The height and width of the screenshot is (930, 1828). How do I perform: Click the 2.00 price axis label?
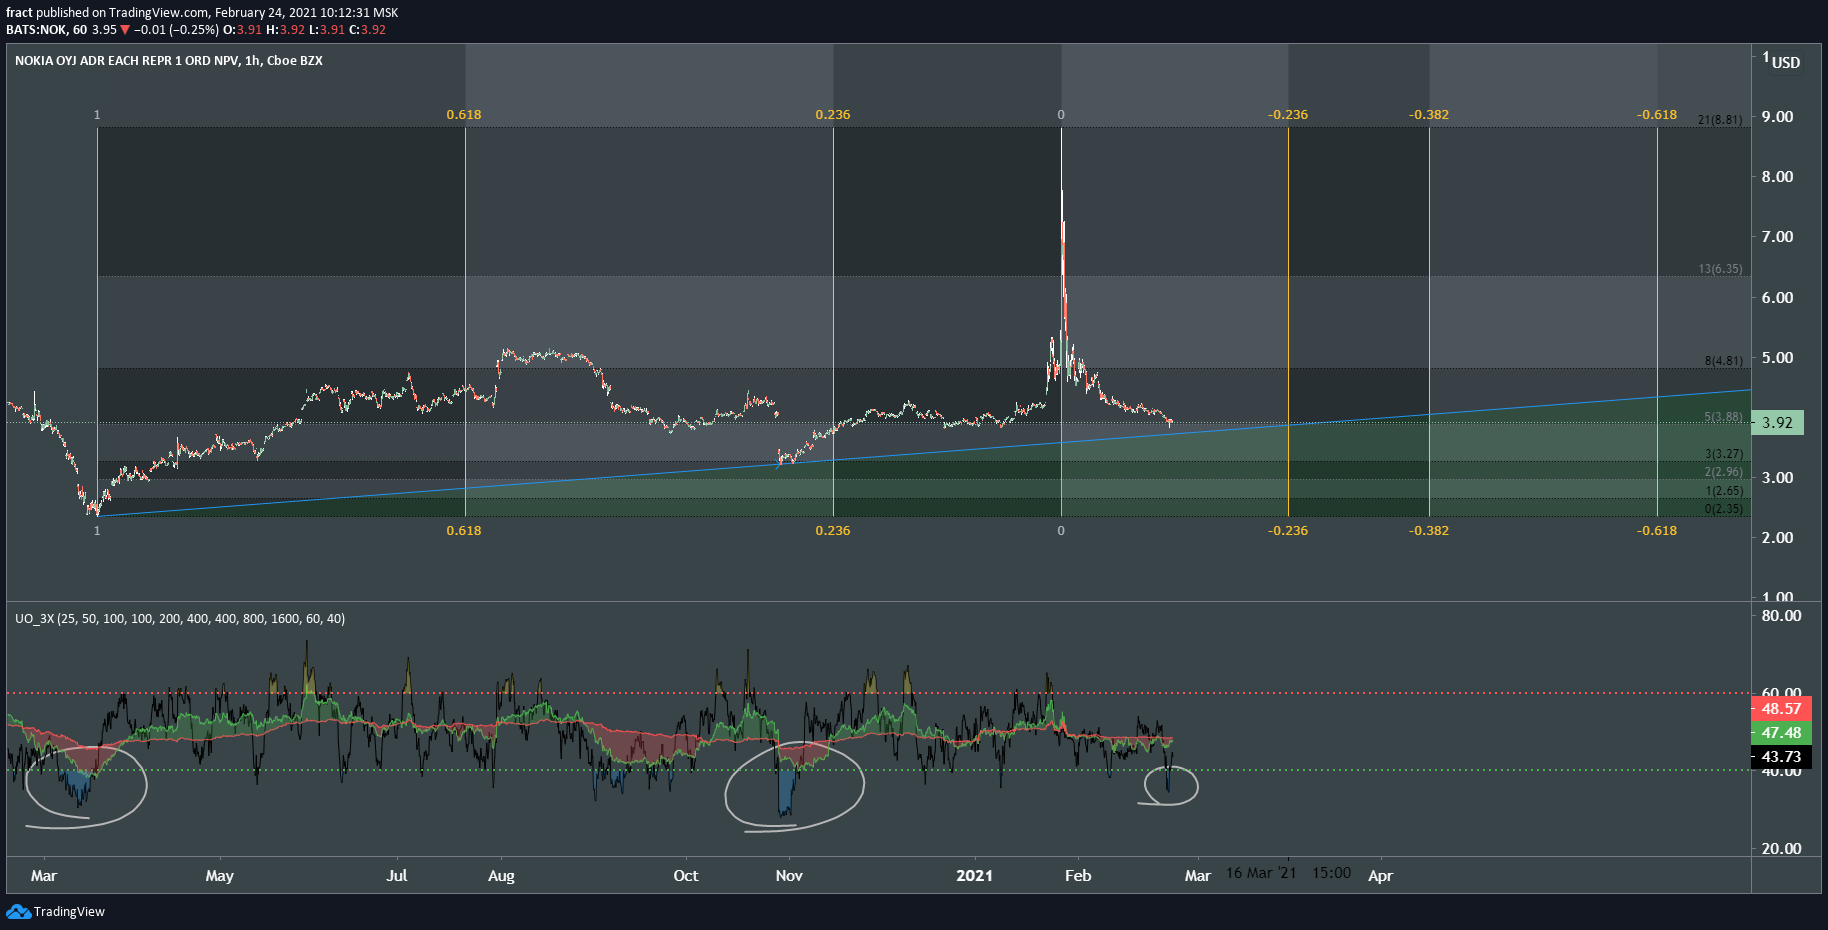pos(1777,538)
